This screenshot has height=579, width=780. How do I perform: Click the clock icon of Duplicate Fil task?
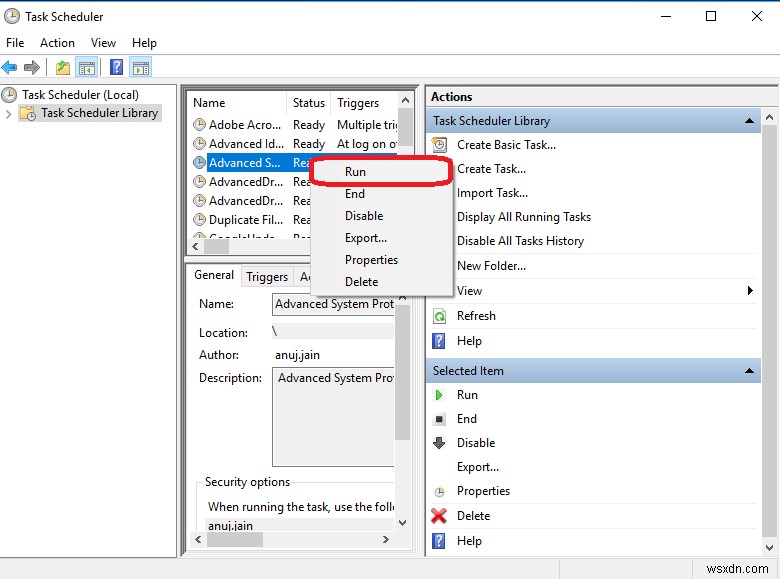199,219
